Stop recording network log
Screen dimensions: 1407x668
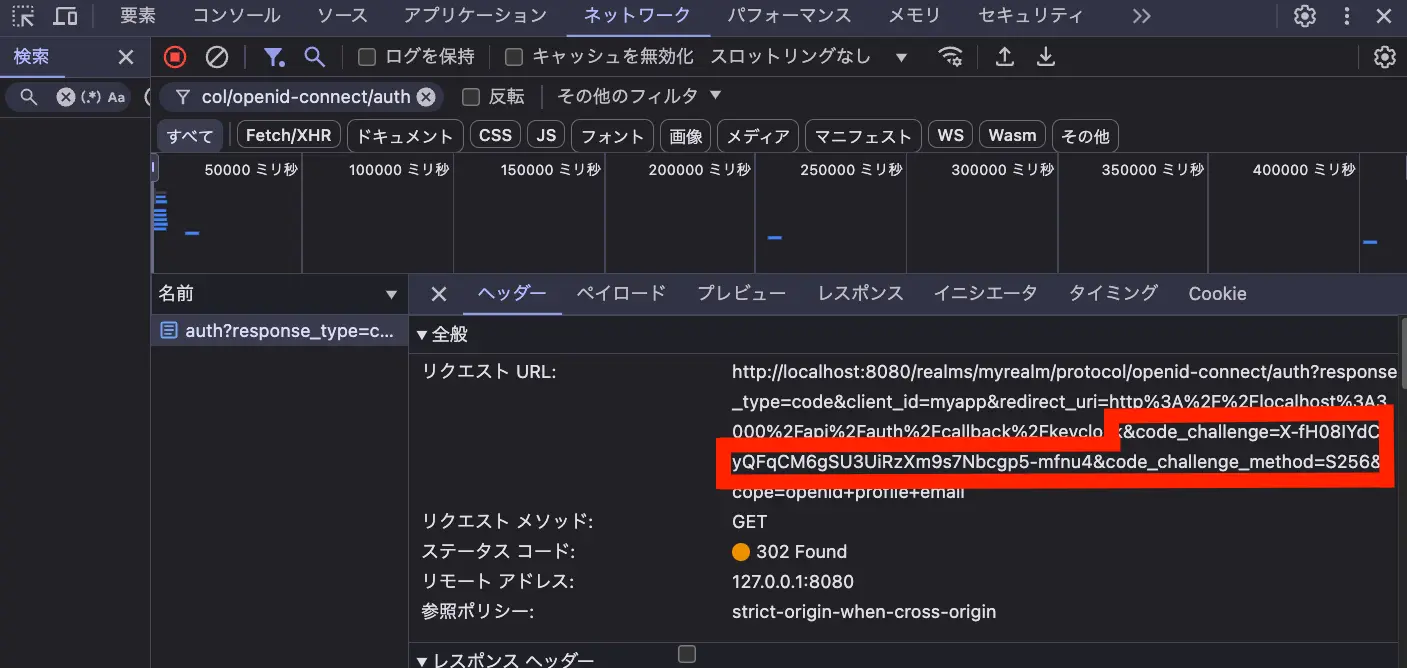tap(175, 57)
